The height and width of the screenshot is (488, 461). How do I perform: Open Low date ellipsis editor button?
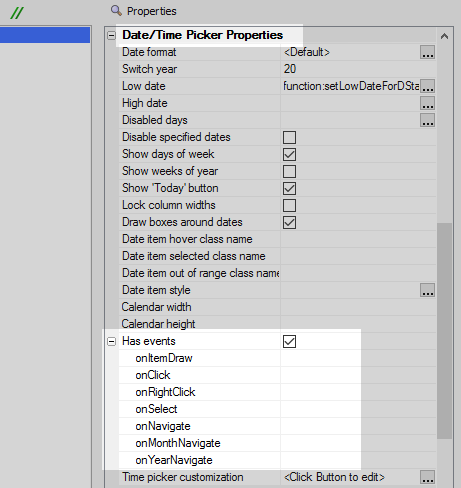(427, 86)
